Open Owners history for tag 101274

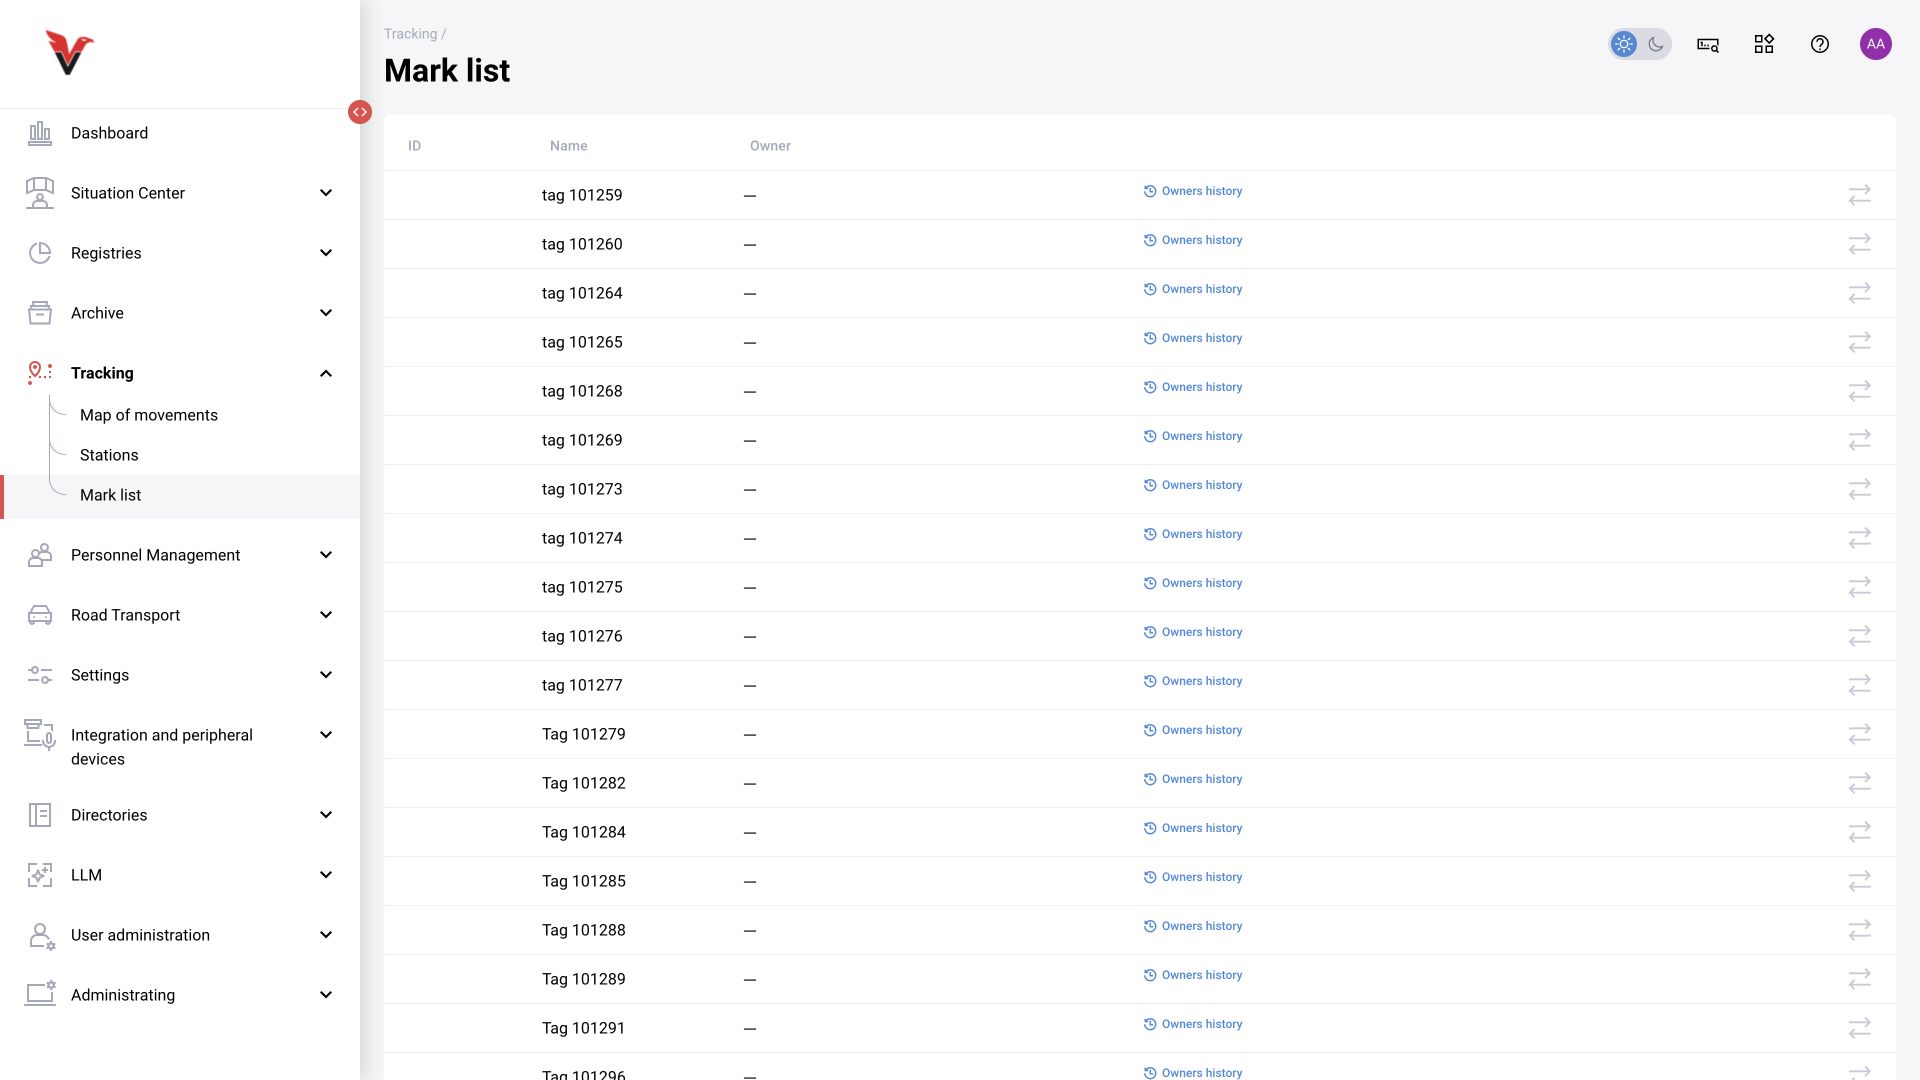1193,534
